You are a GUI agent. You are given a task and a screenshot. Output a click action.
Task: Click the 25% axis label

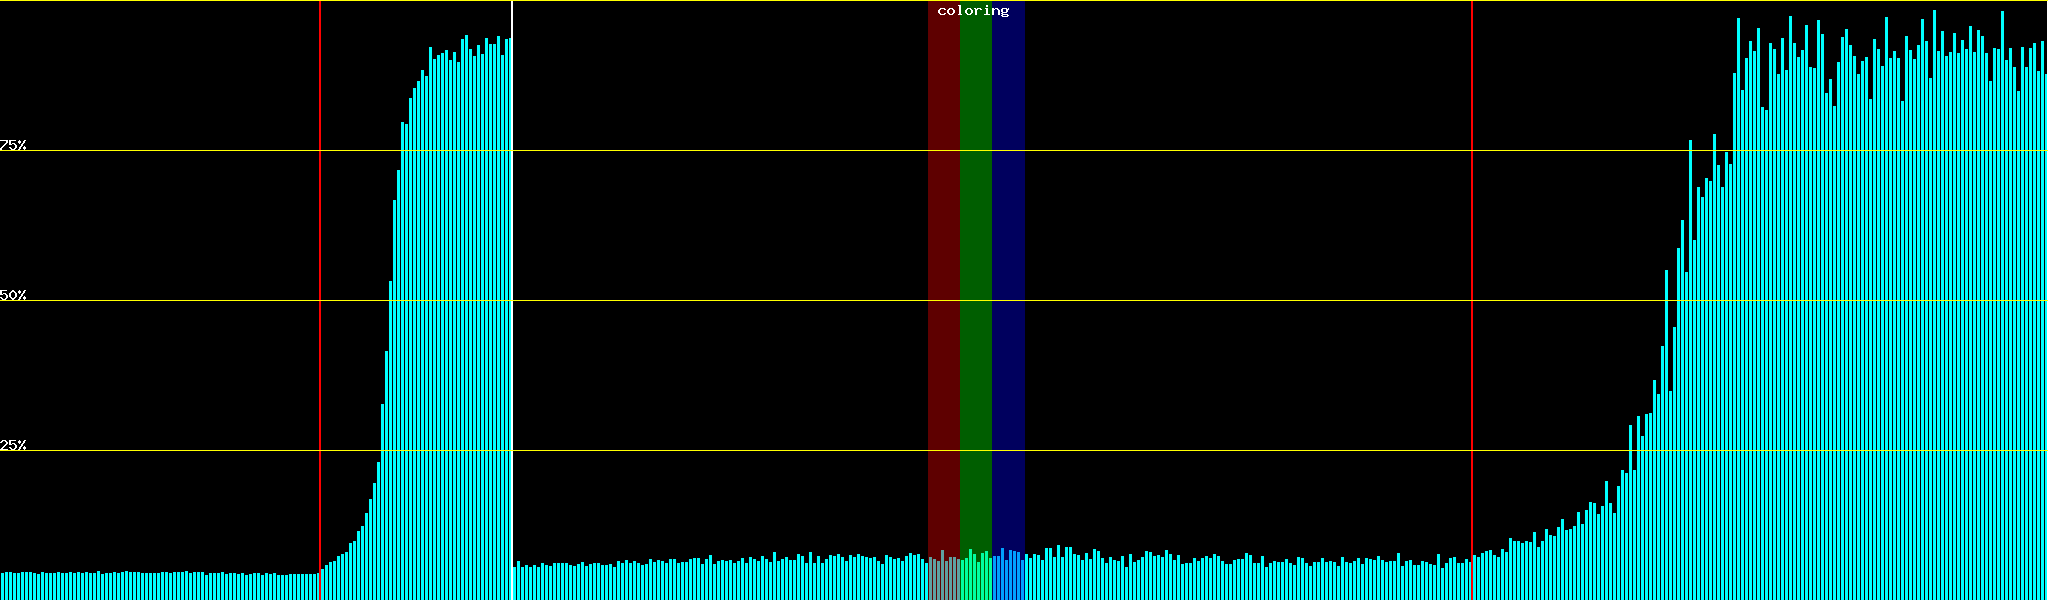tap(13, 445)
